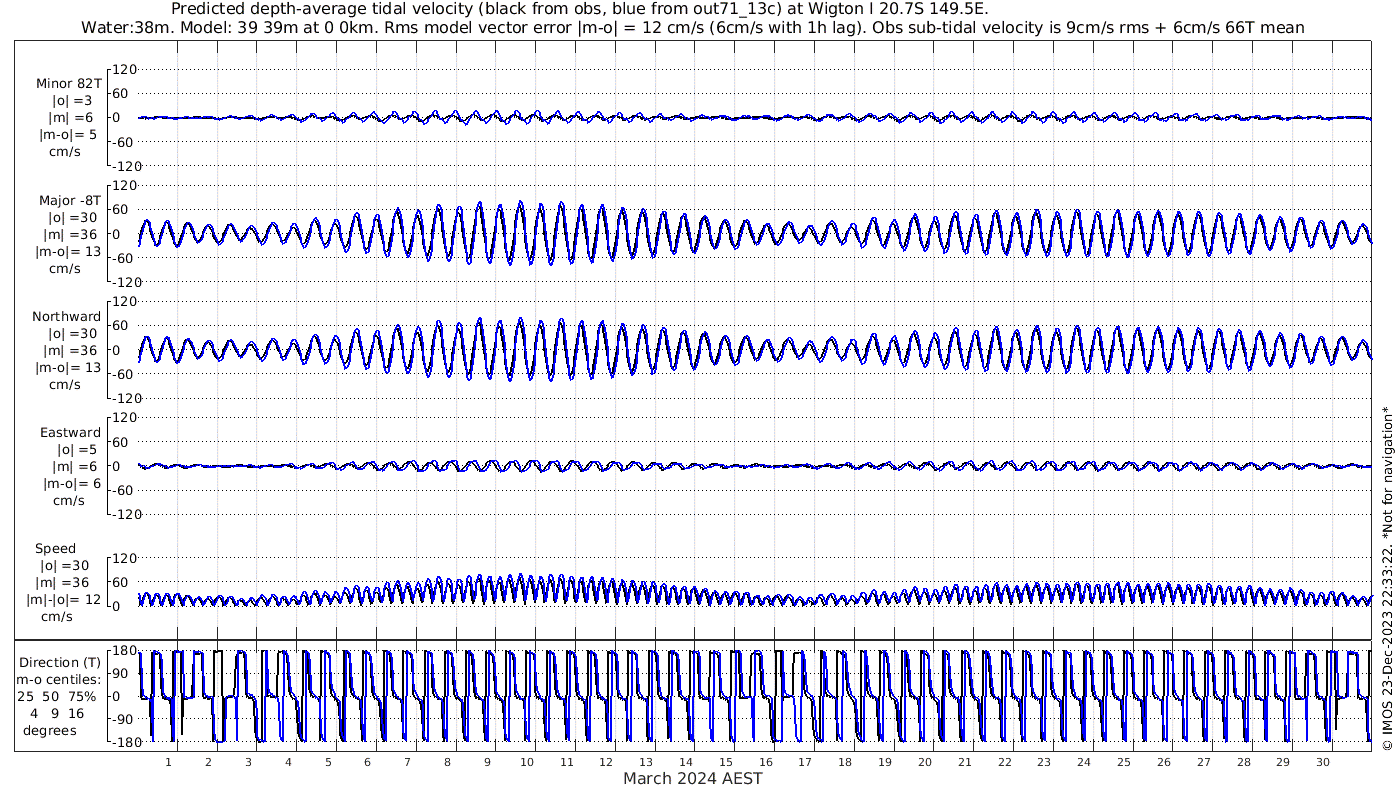Click the IMOS copyright vertical text

click(1386, 578)
